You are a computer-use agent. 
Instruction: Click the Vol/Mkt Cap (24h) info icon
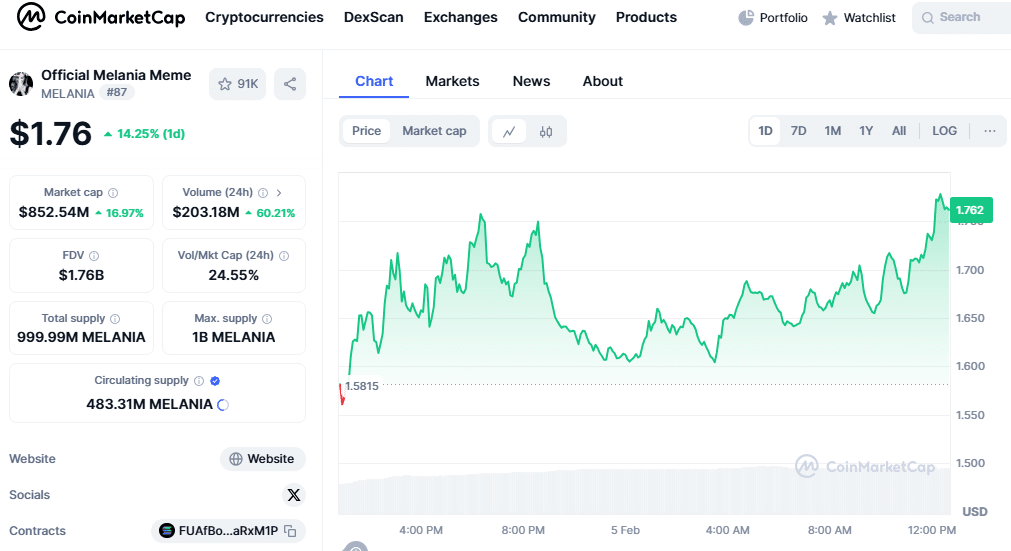click(x=284, y=256)
